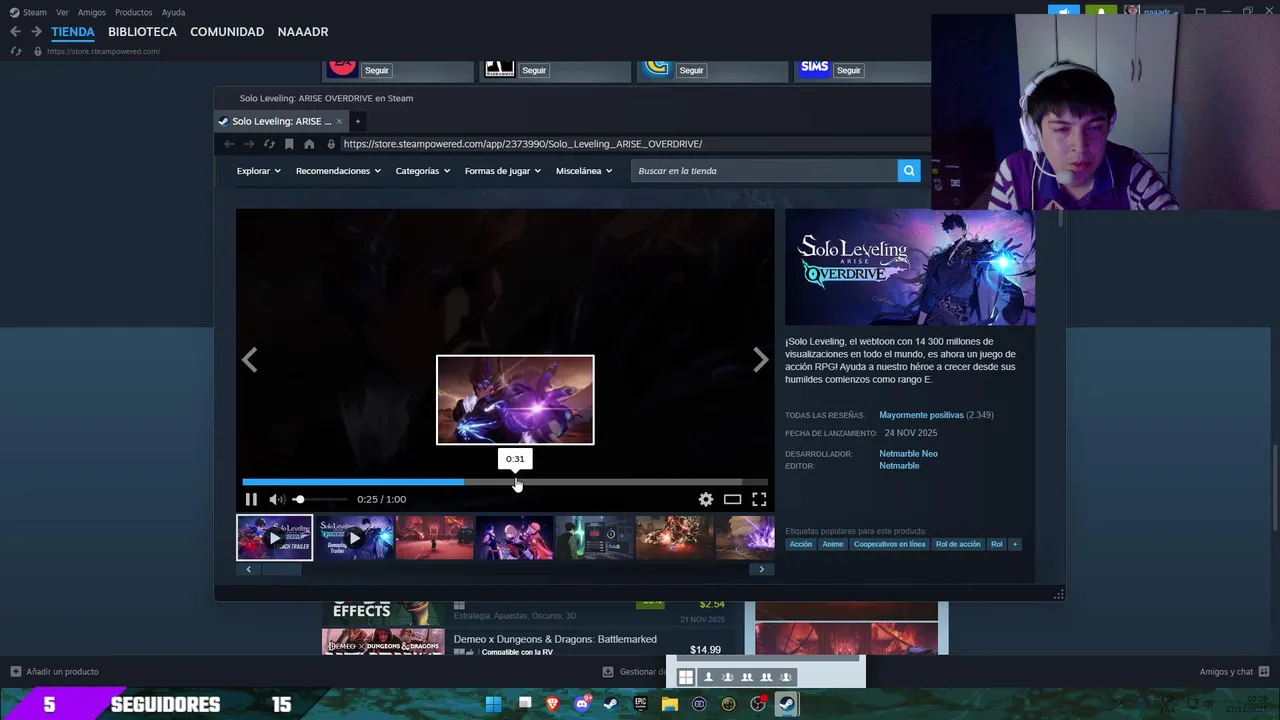Show previous media with left arrow
Screen dimensions: 1280x720
pyautogui.click(x=250, y=360)
